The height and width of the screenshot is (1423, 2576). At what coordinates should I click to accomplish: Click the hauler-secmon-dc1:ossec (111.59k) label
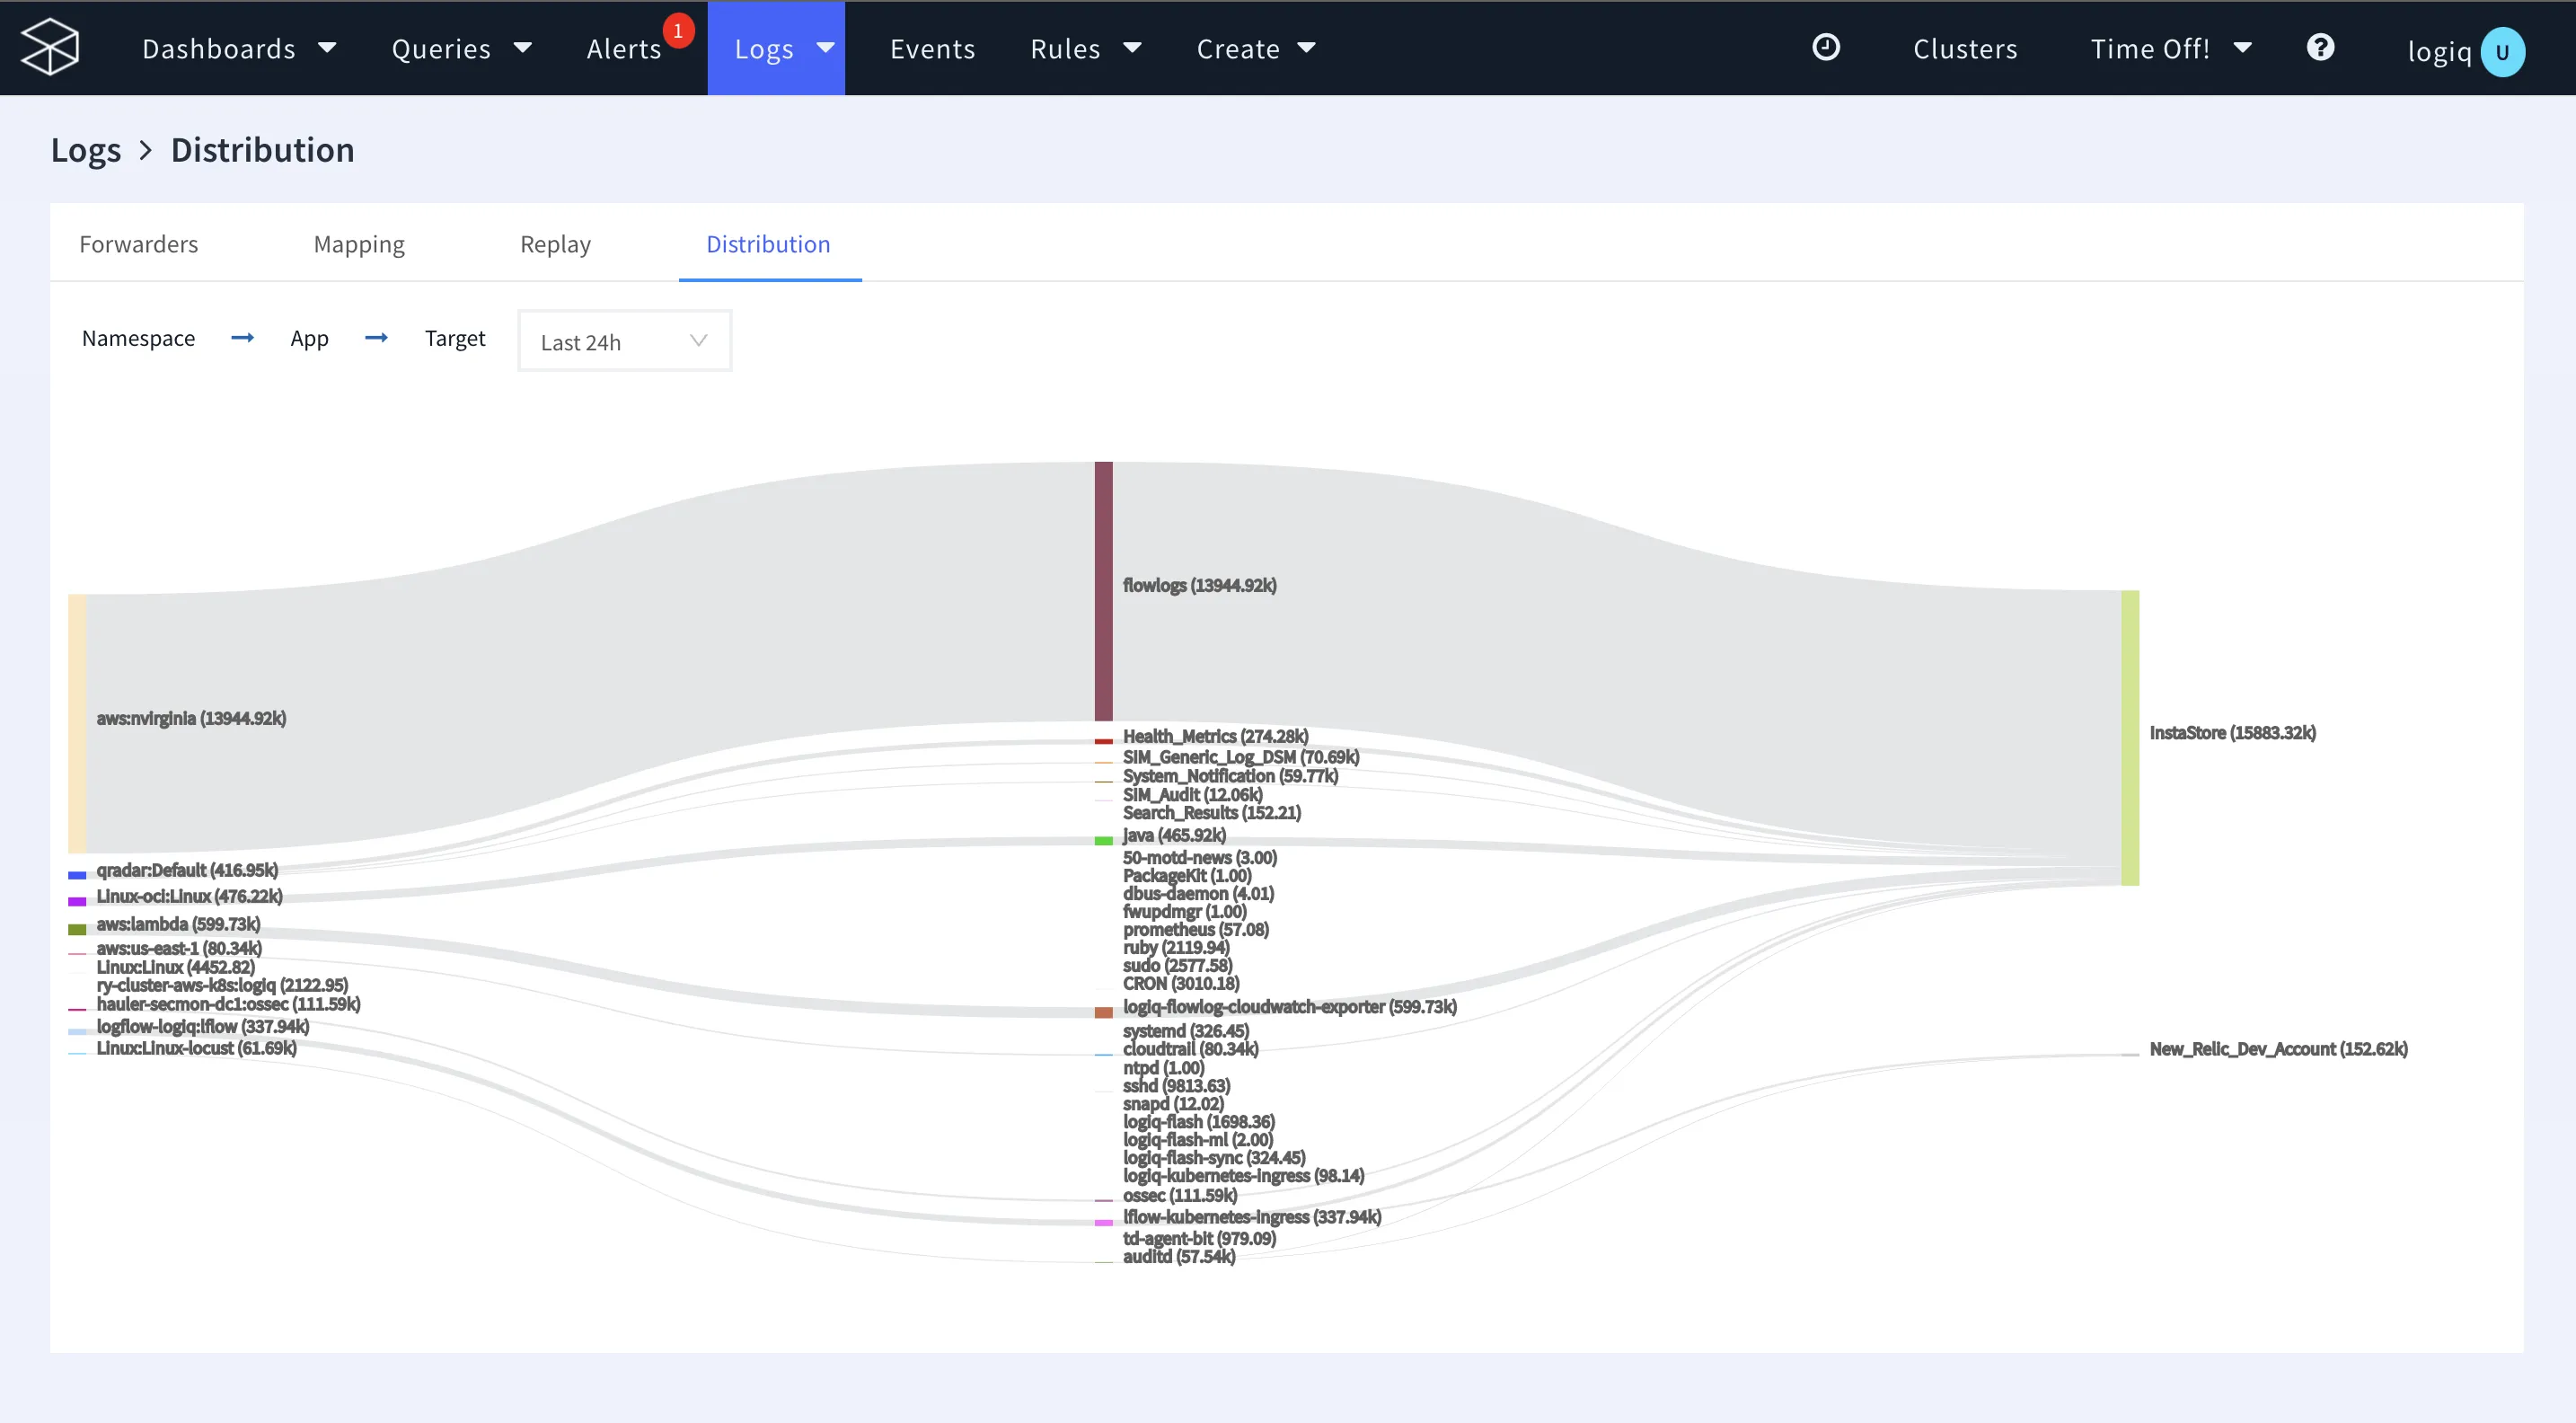(228, 1004)
